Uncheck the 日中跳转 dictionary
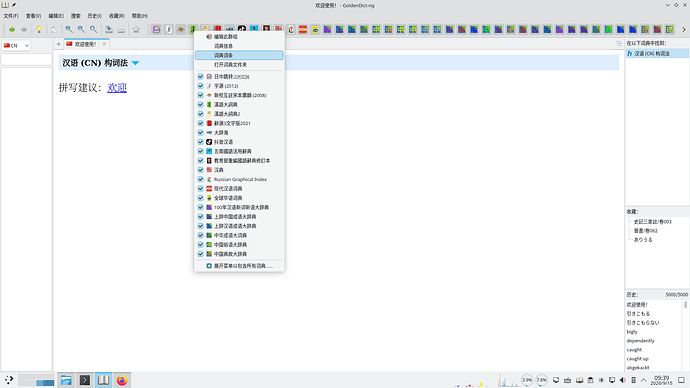This screenshot has width=690, height=388. 201,77
